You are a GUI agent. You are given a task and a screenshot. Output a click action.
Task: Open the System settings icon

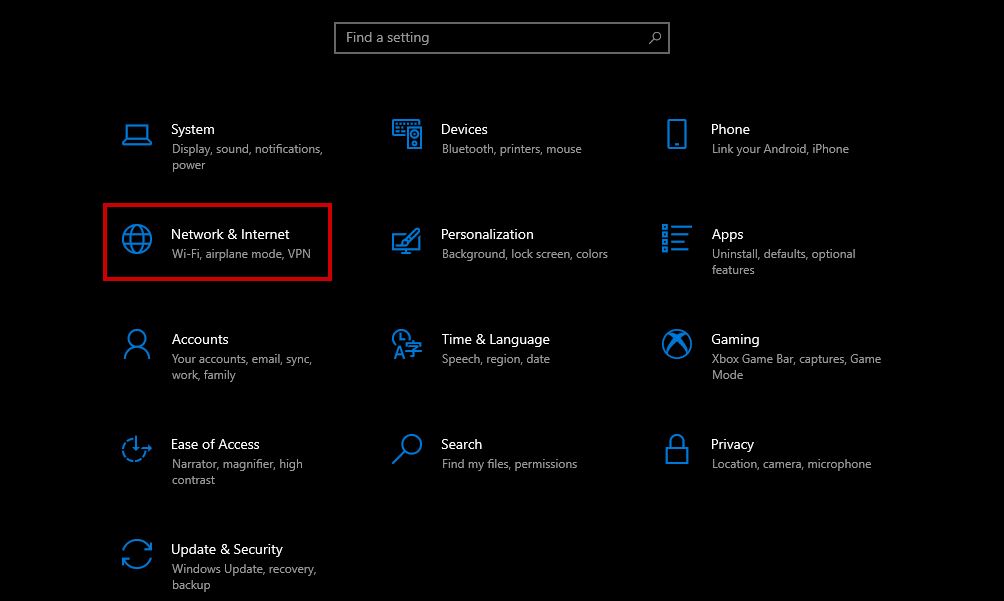(x=135, y=133)
